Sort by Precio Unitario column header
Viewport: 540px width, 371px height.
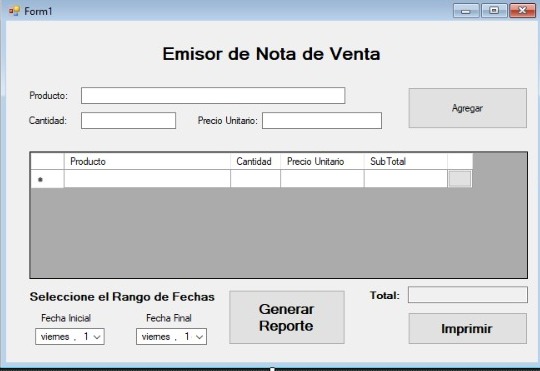322,161
